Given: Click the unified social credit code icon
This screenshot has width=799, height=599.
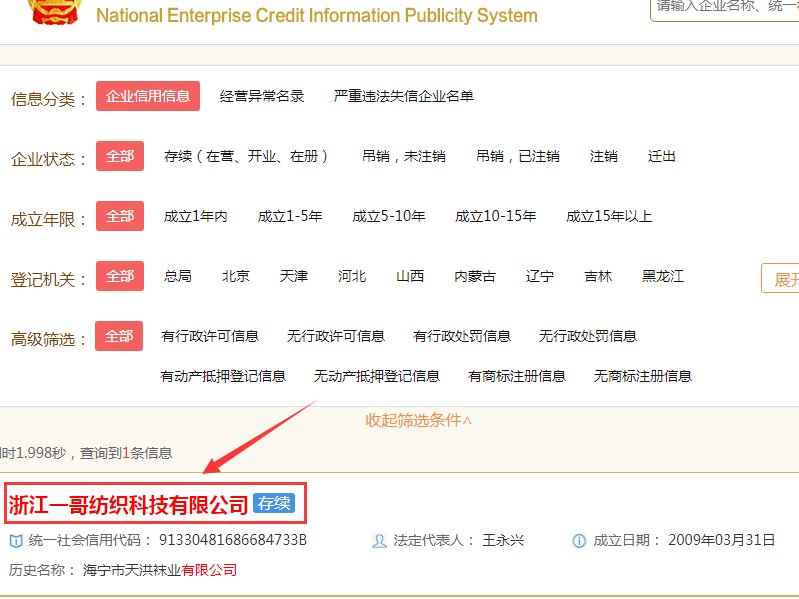Looking at the screenshot, I should click(16, 540).
